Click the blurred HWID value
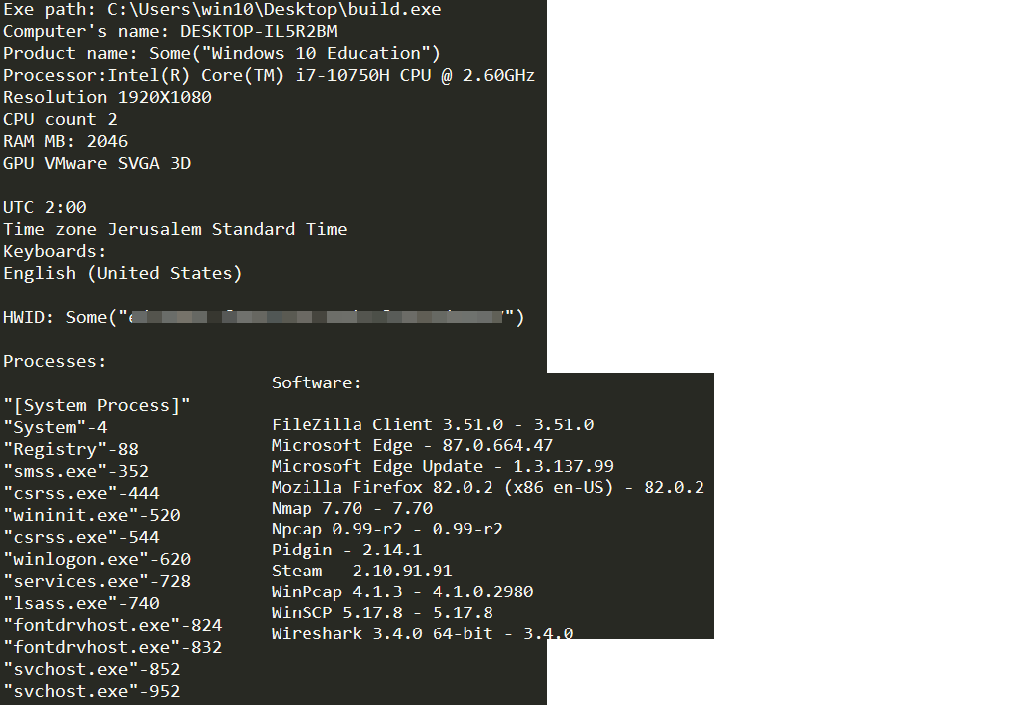Image resolution: width=1010 pixels, height=705 pixels. [316, 317]
